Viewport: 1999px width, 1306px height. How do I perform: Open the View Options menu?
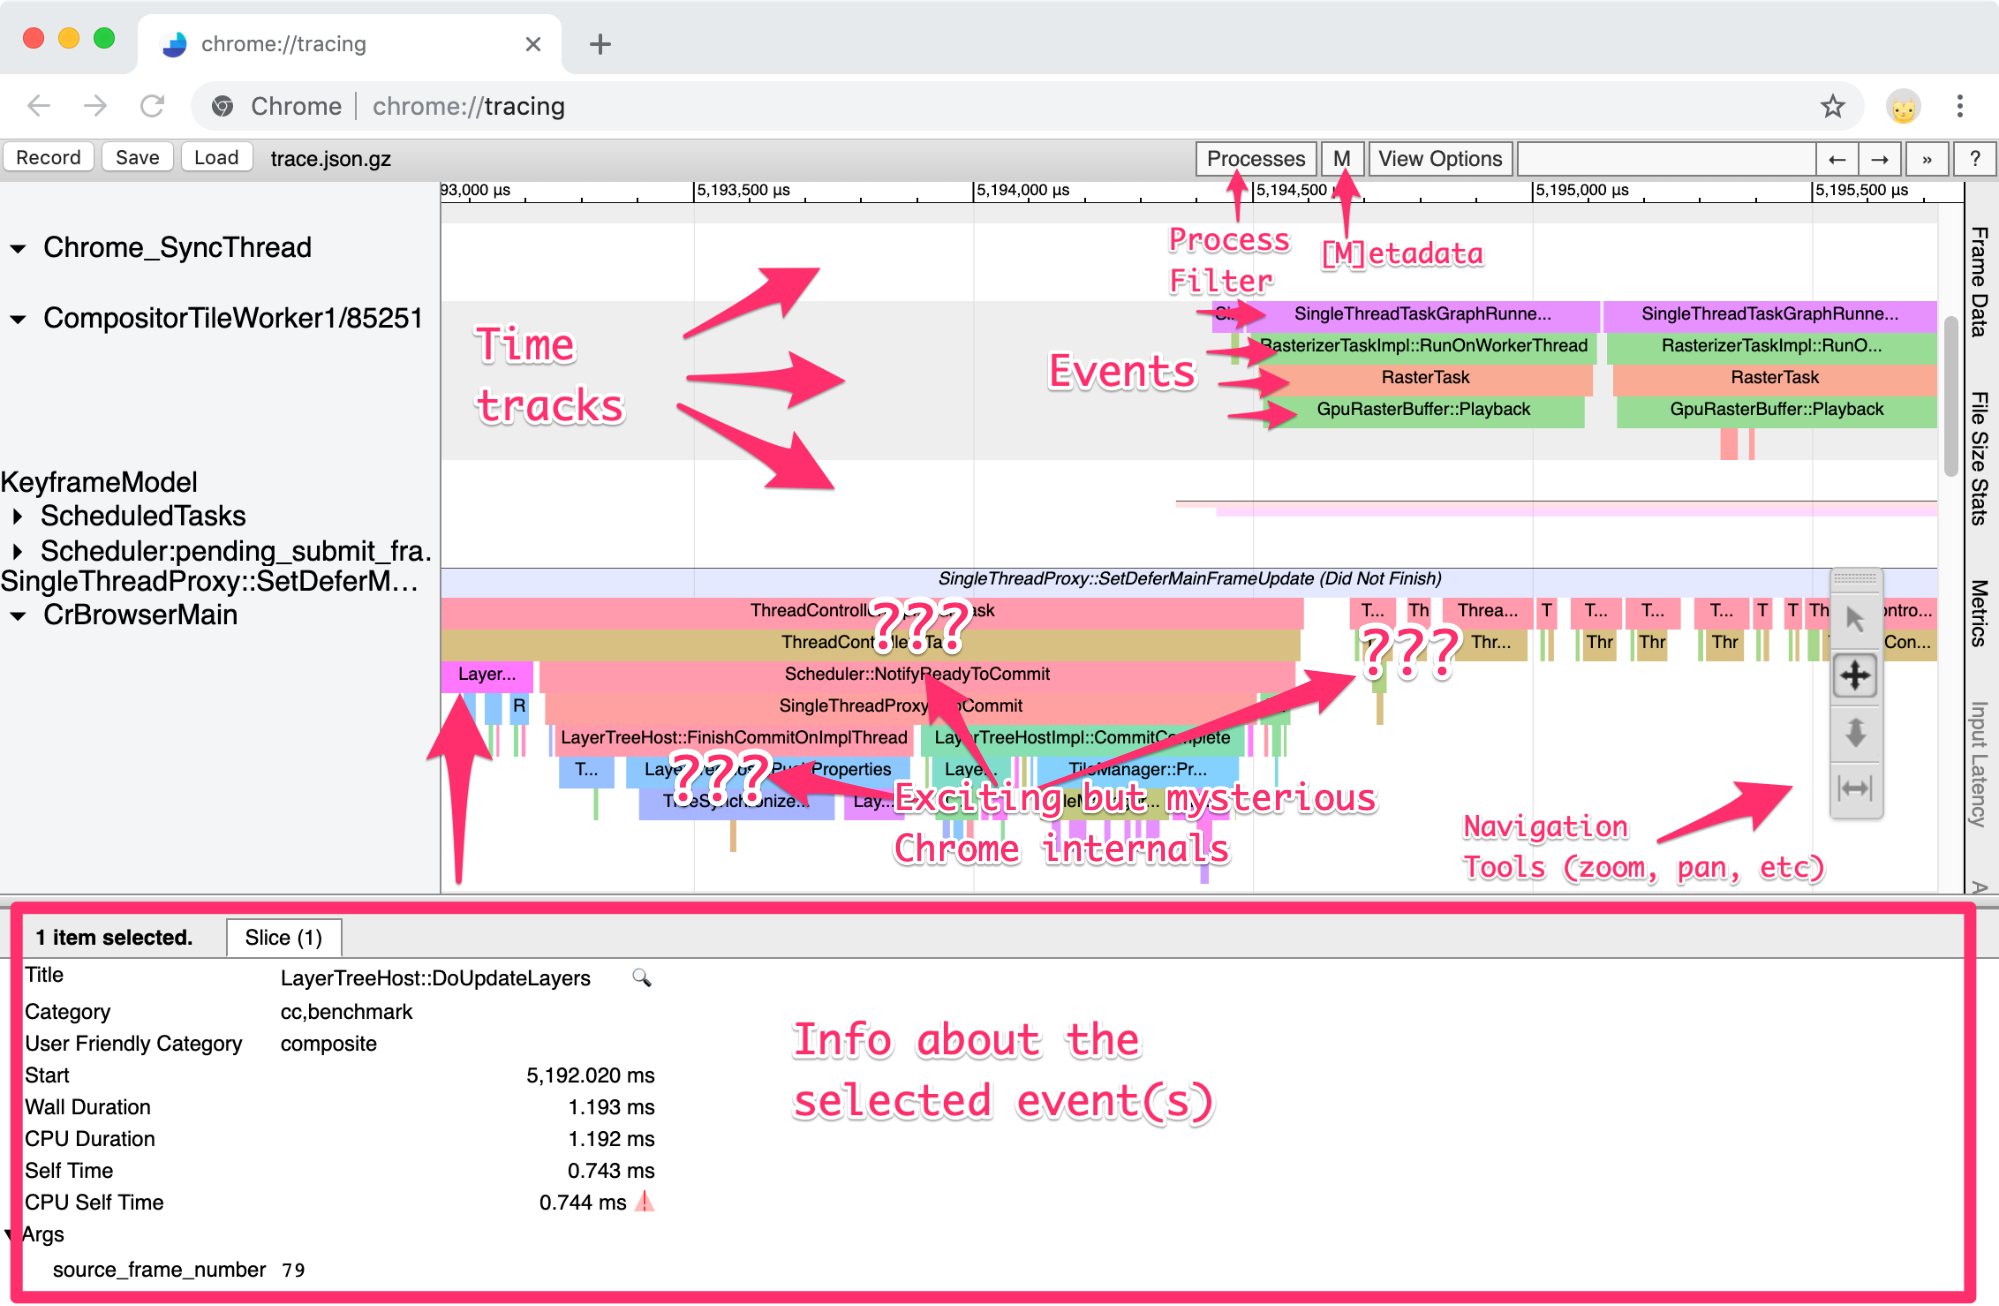[x=1438, y=159]
